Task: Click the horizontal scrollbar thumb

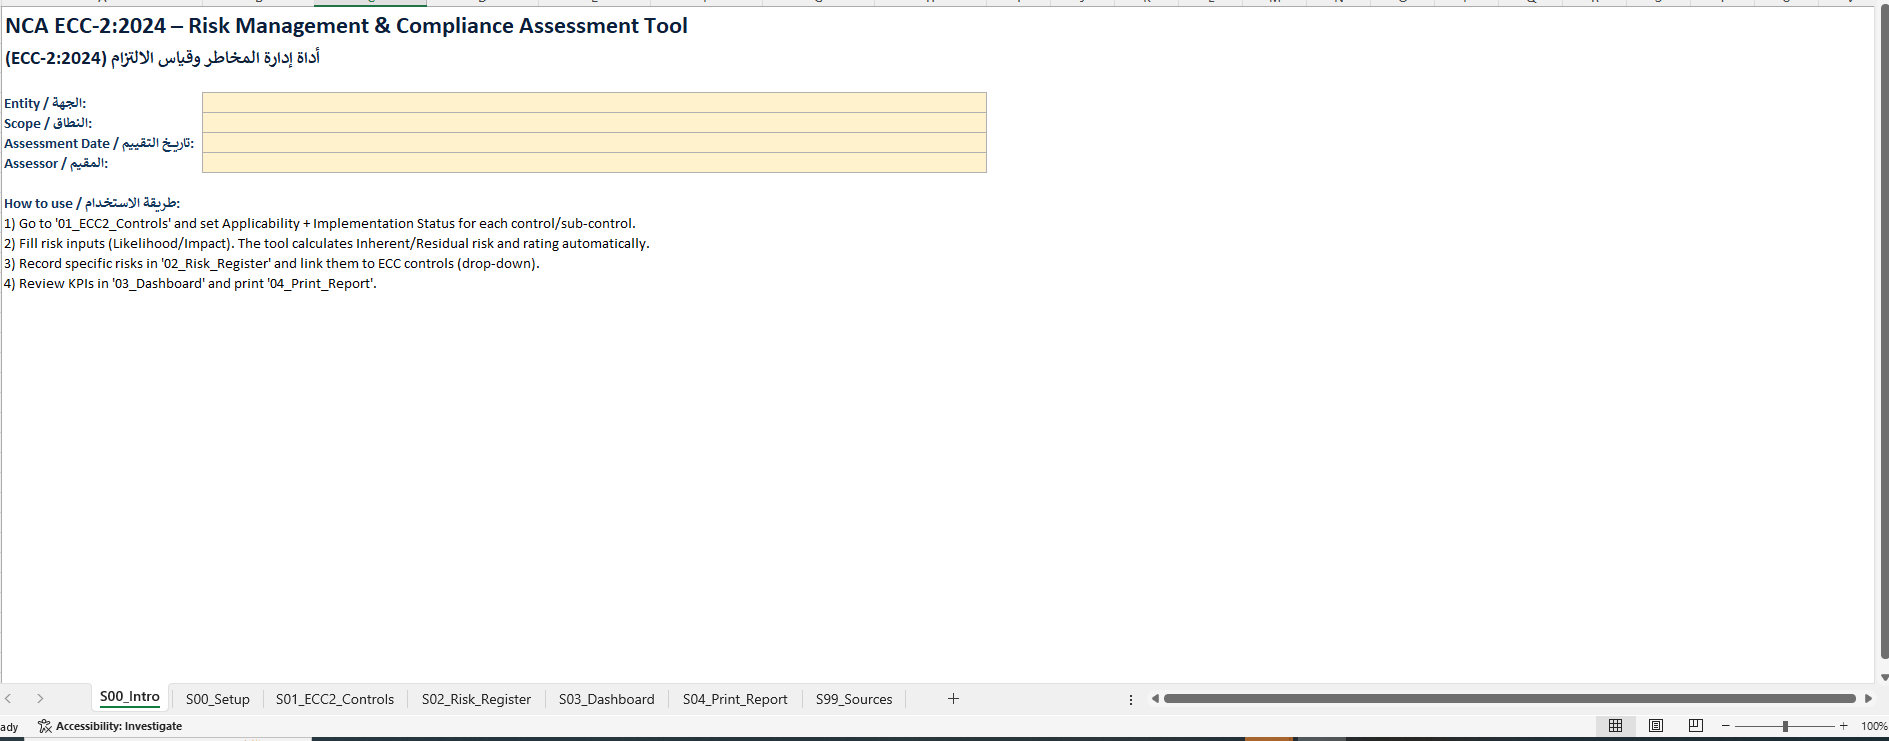Action: click(x=1509, y=699)
